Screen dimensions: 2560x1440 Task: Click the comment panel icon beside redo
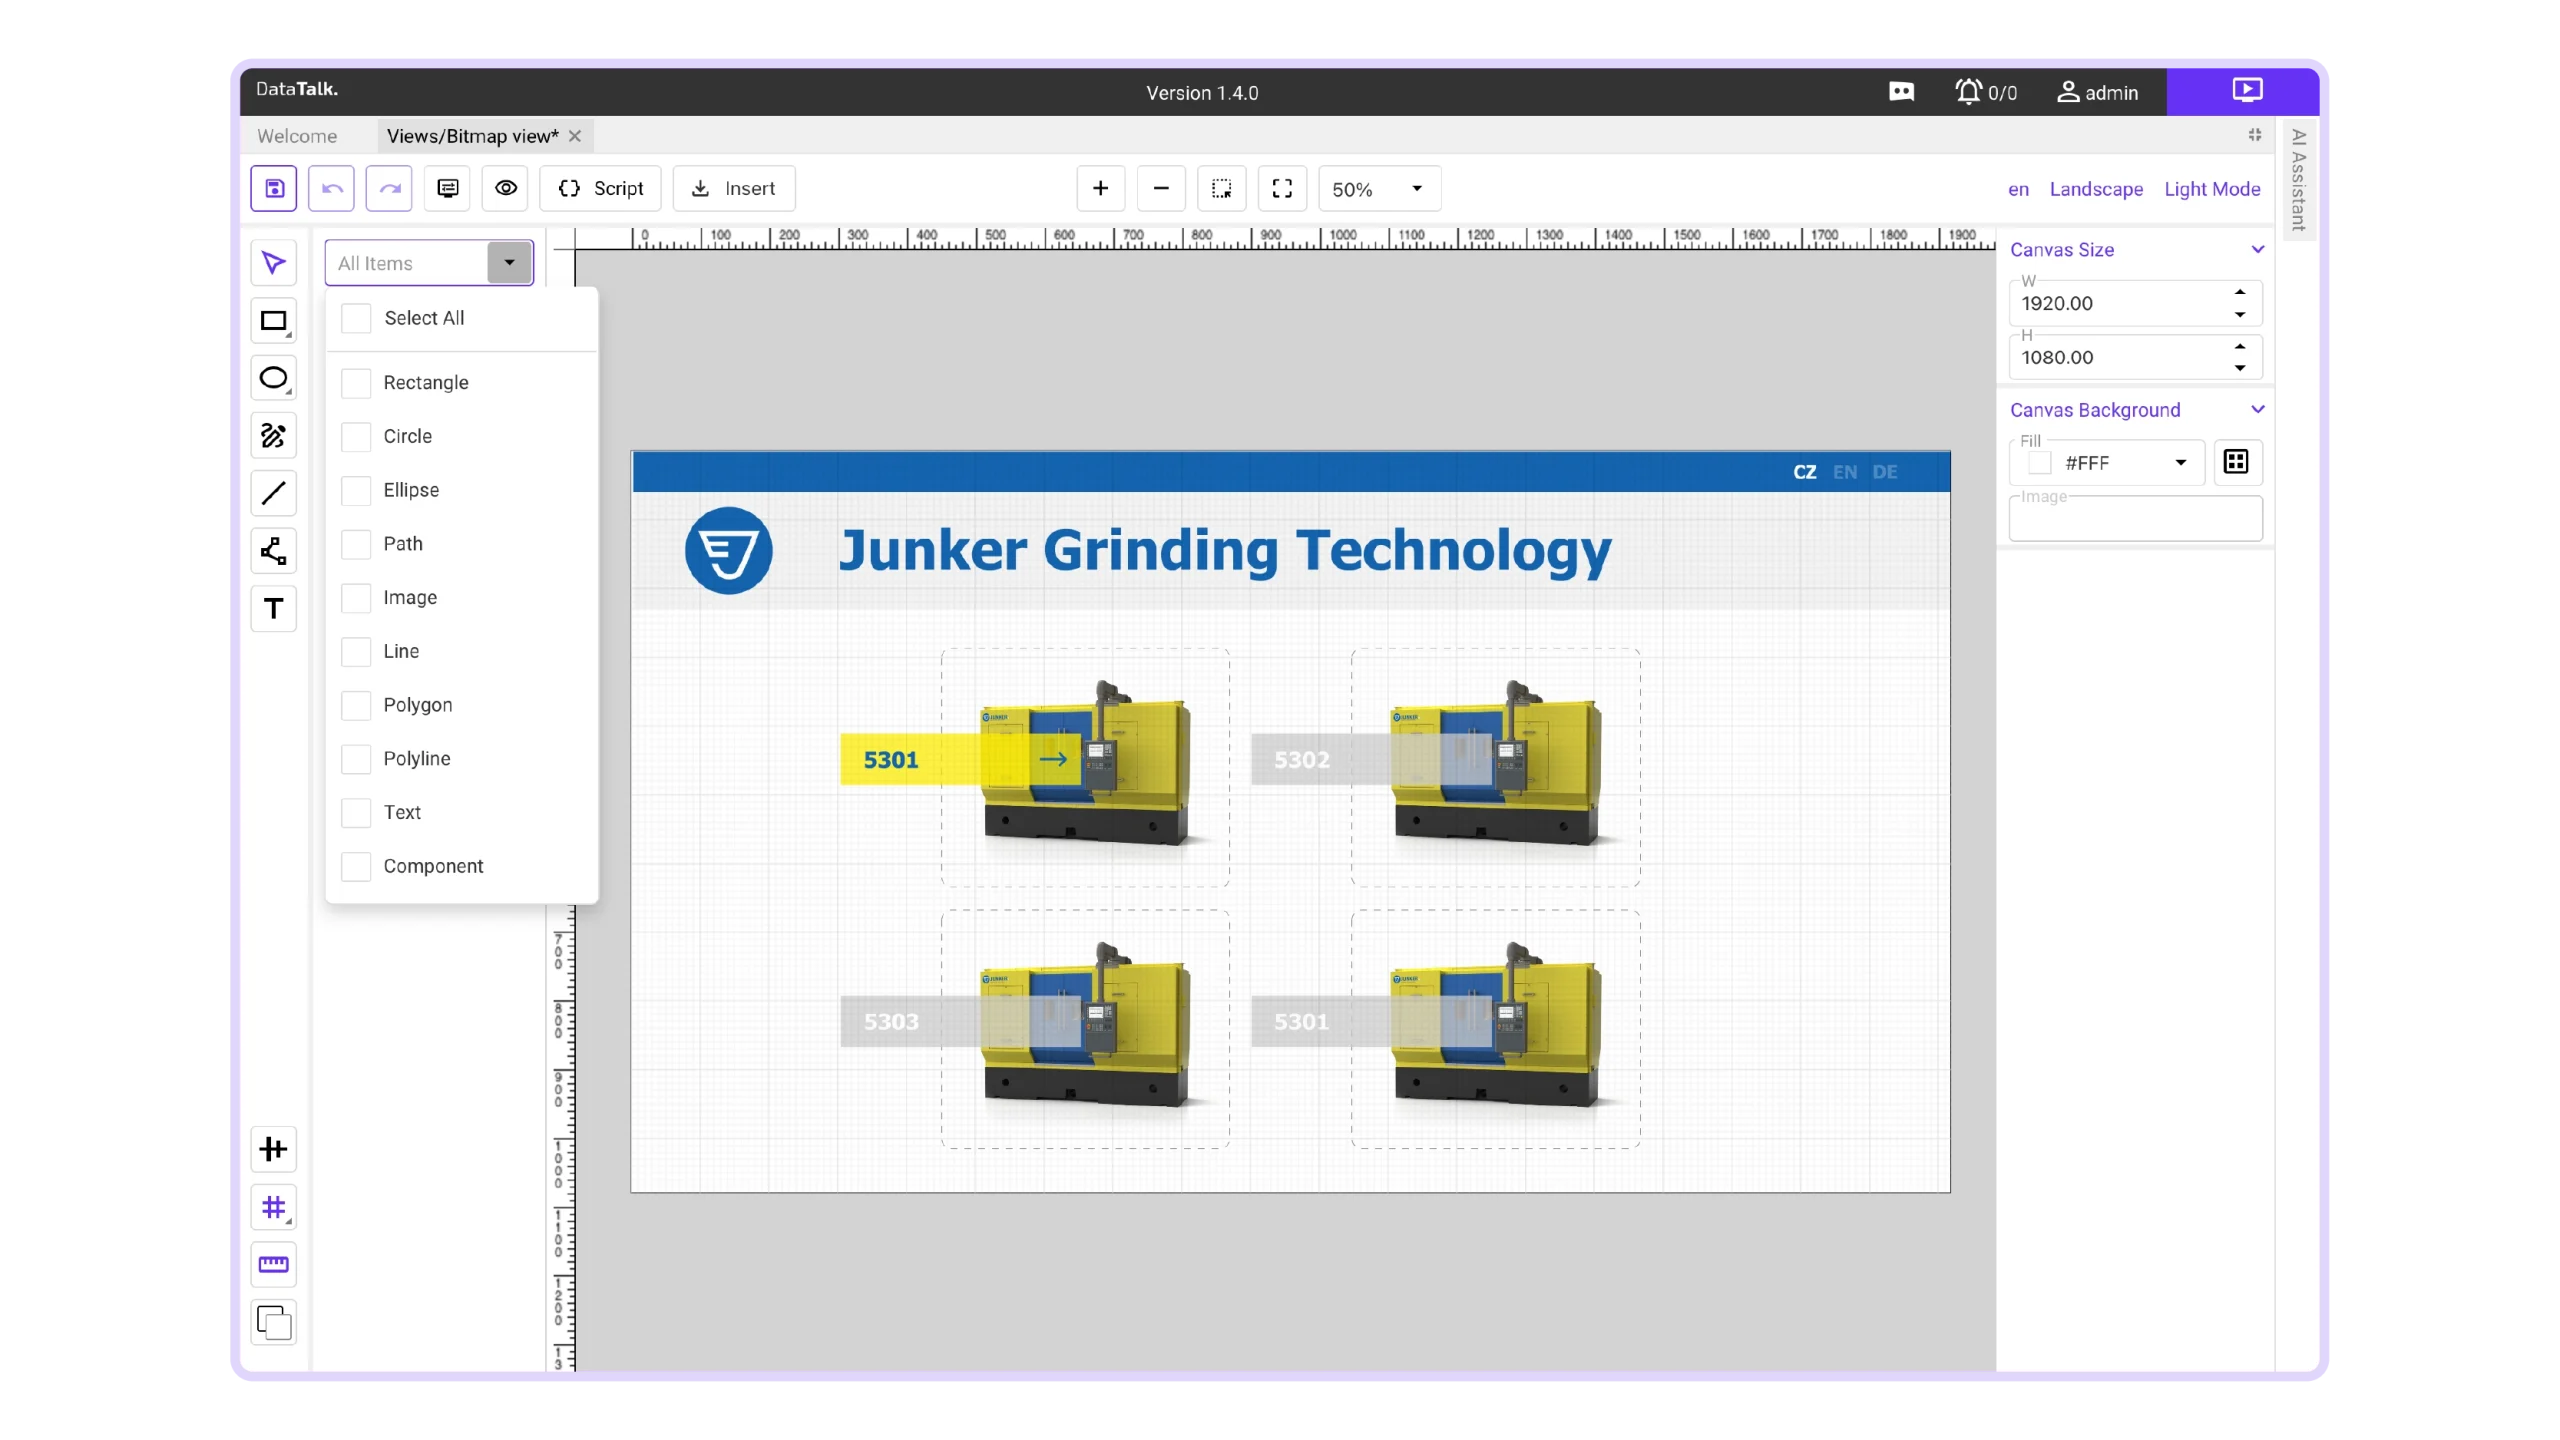(x=447, y=188)
